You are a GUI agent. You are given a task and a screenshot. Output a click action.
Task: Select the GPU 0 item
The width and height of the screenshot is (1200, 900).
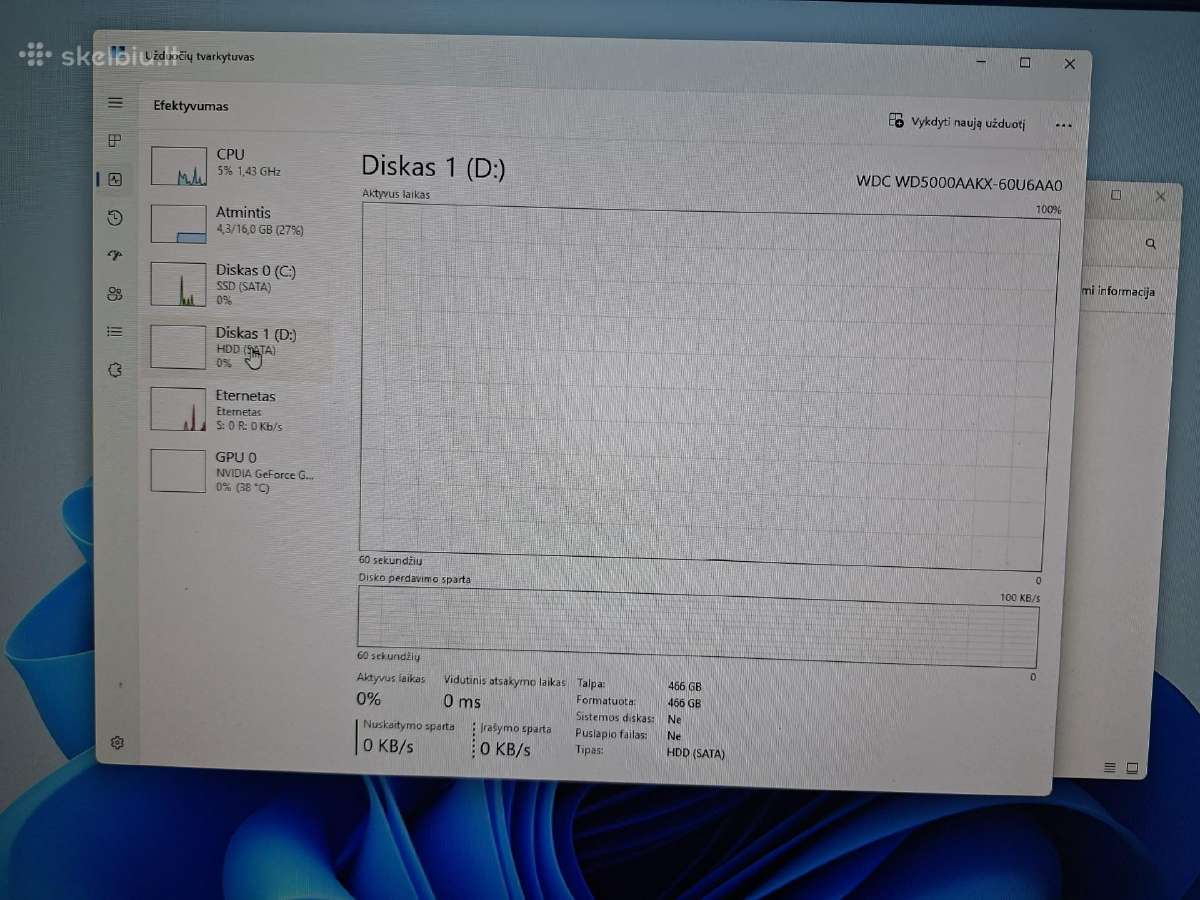coord(236,470)
